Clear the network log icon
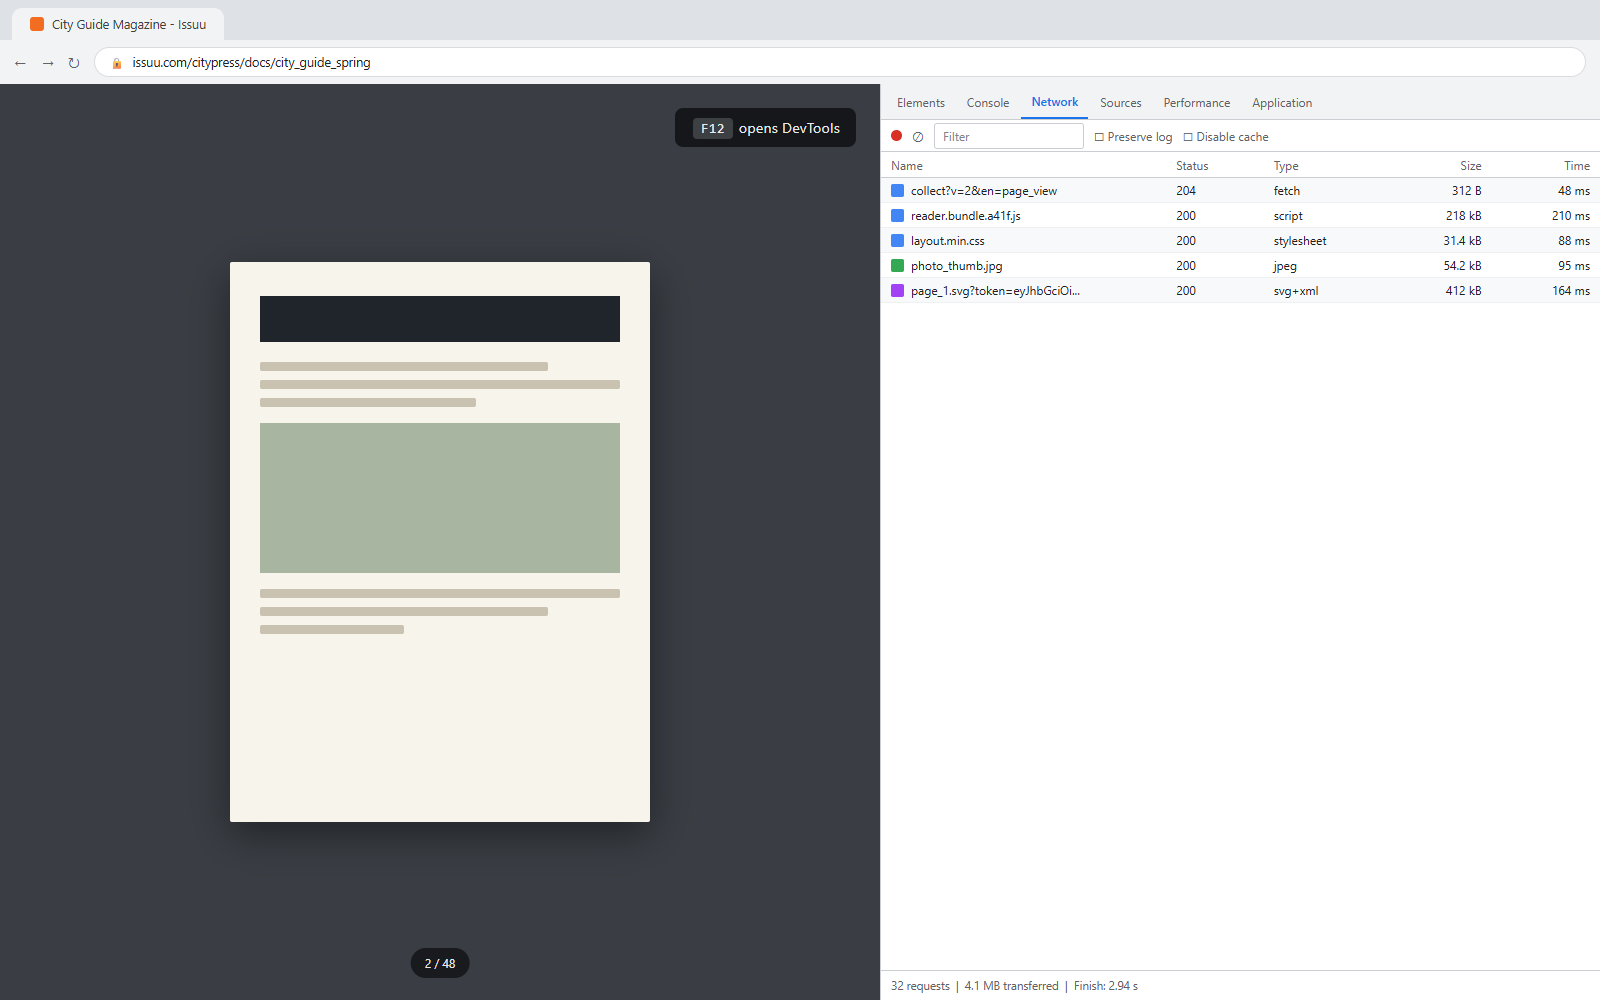 918,137
